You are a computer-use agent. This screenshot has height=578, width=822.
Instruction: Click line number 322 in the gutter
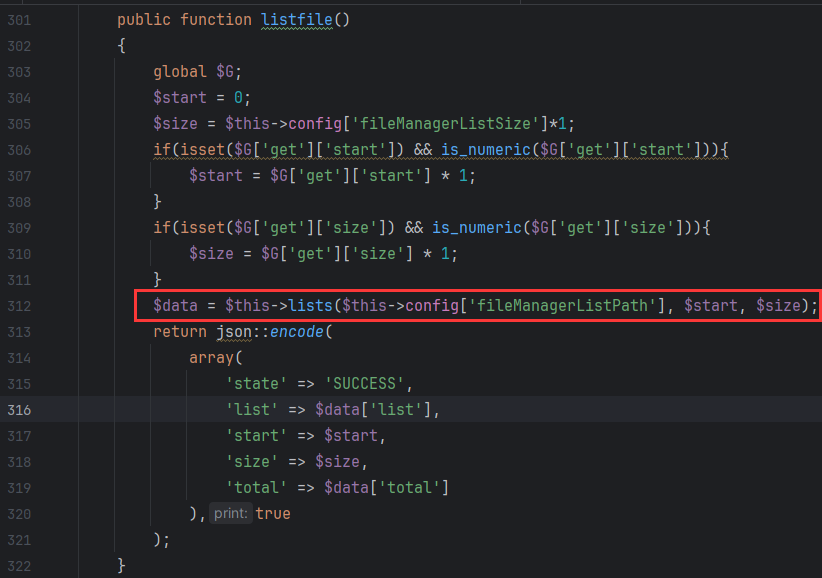coord(19,566)
